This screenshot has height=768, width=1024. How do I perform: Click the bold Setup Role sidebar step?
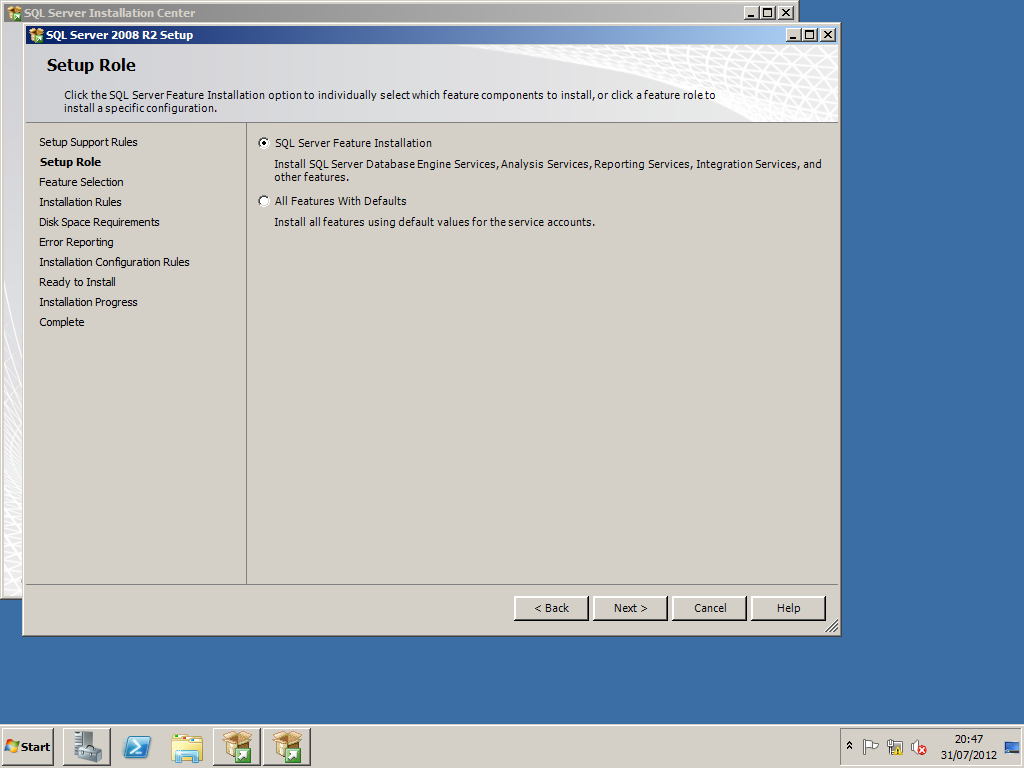[x=71, y=162]
